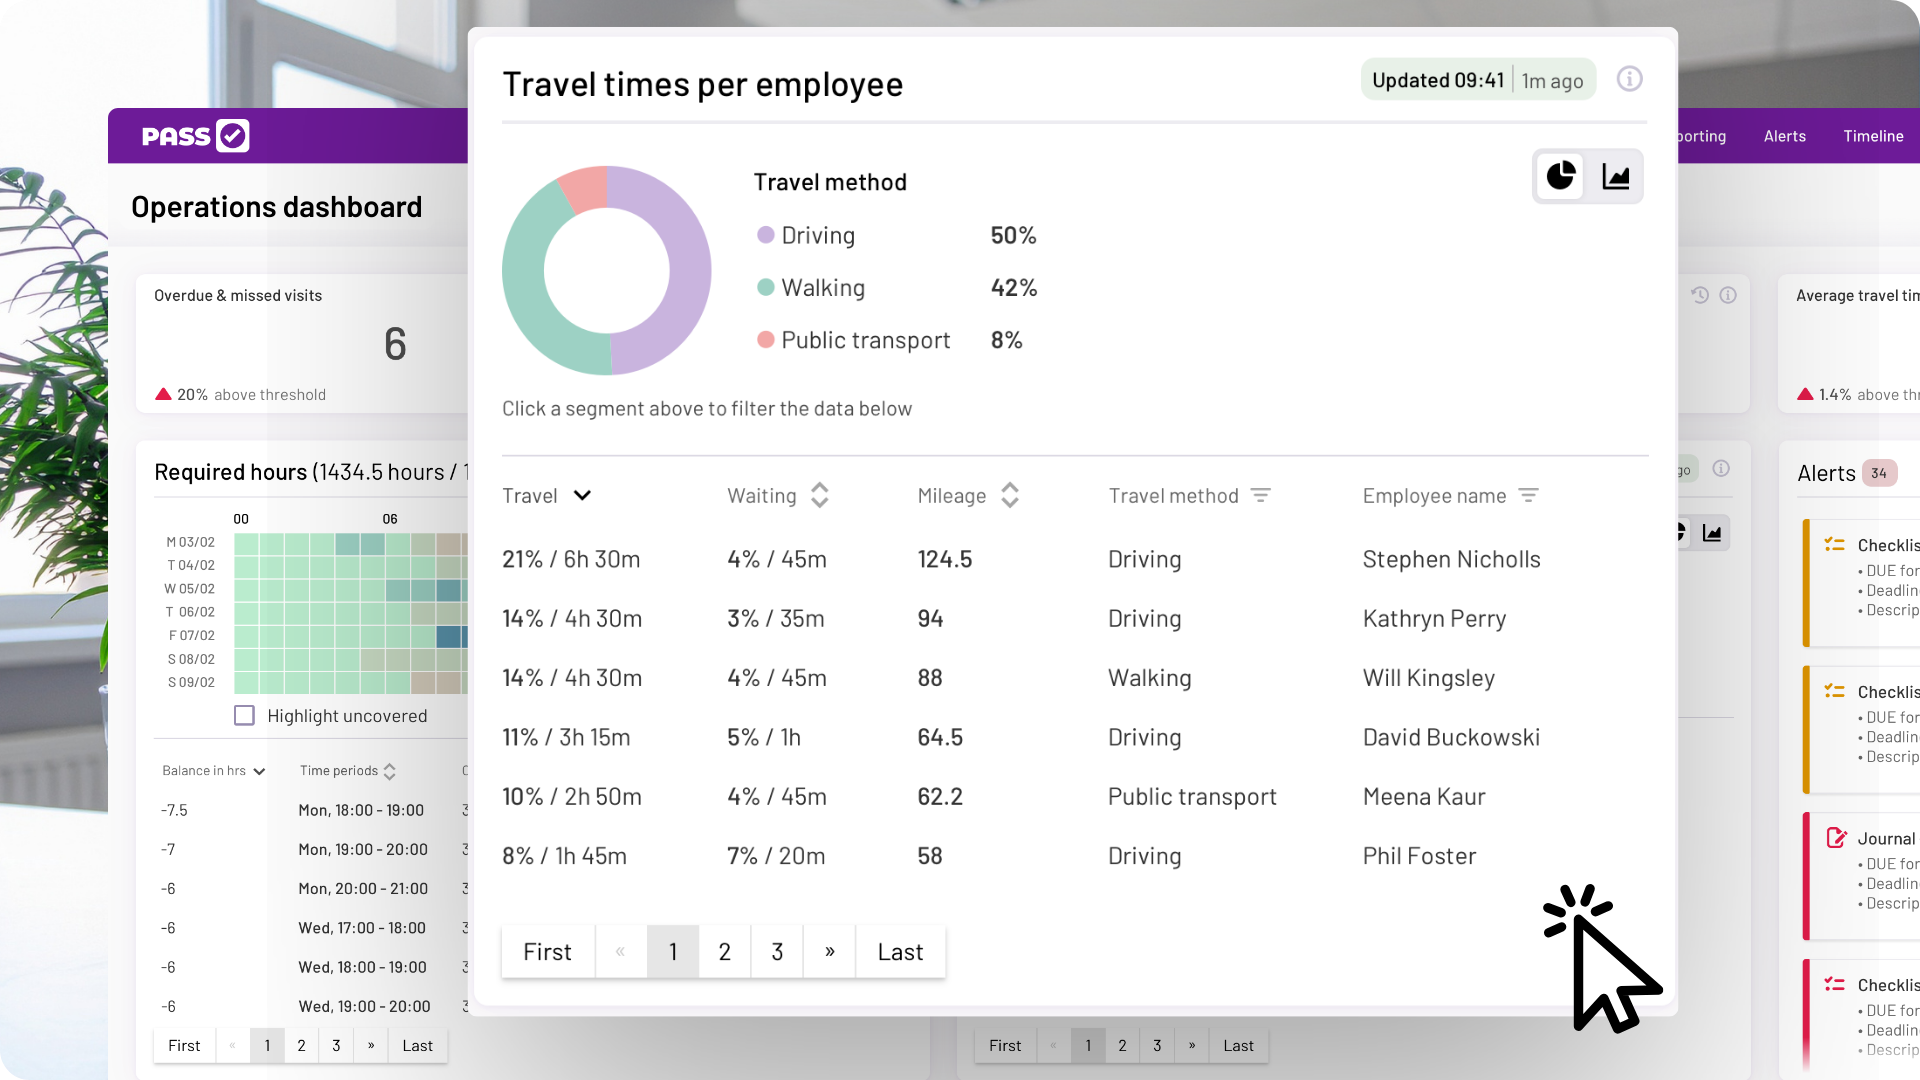
Task: Switch to area chart view in modal
Action: pyautogui.click(x=1616, y=177)
